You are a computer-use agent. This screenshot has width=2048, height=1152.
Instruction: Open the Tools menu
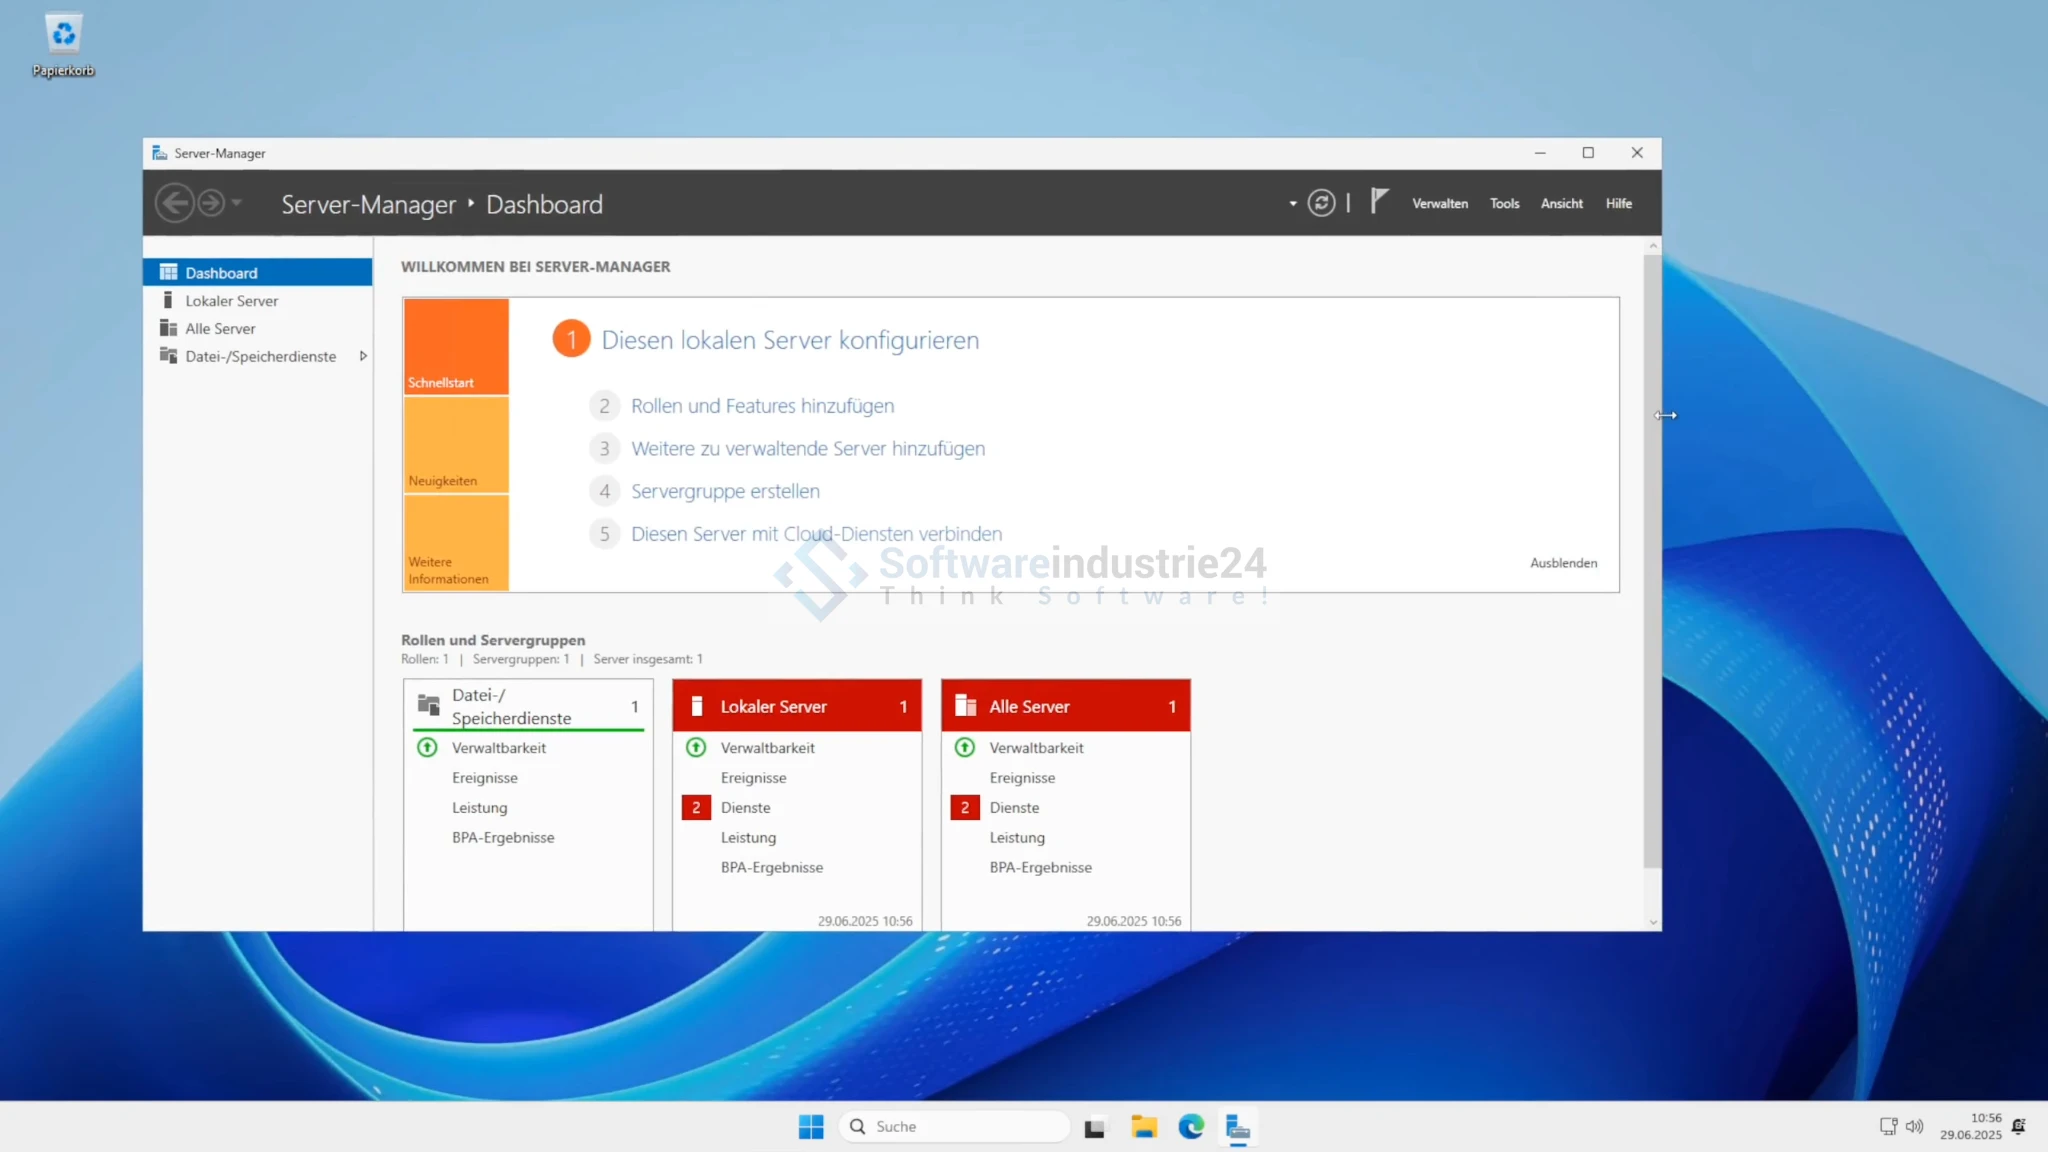pyautogui.click(x=1504, y=204)
